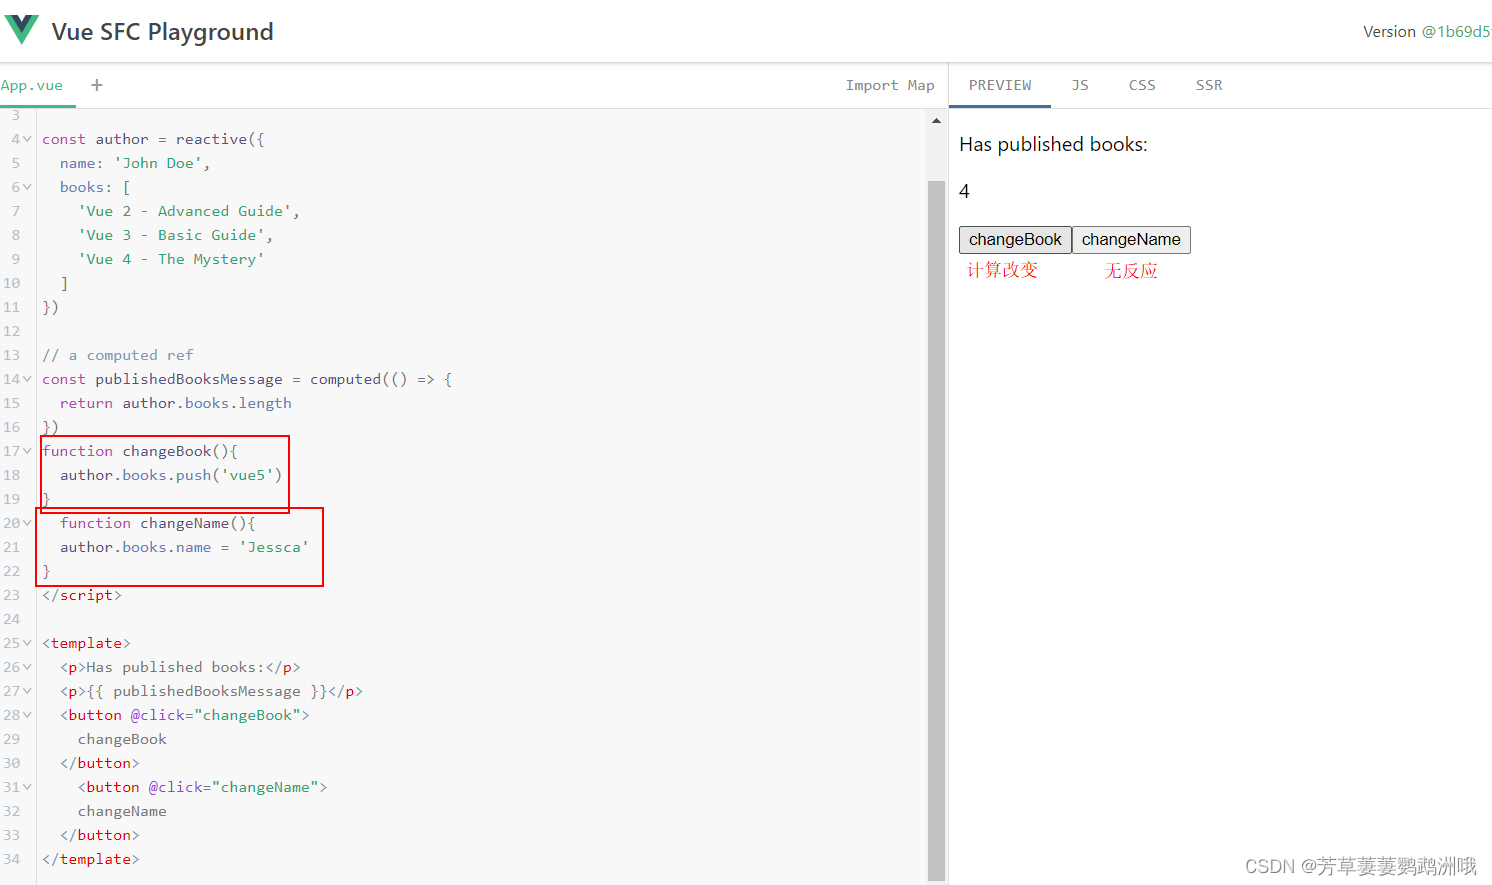Click the editor vertical scrollbar thumb
Viewport: 1492px width, 885px height.
[936, 530]
